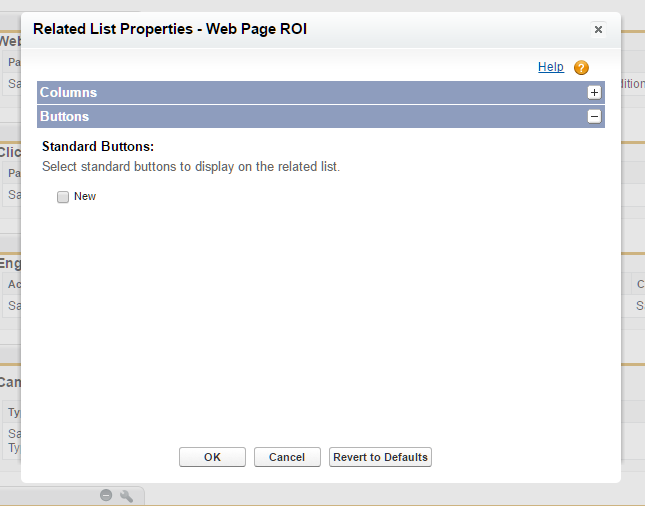Click the "Select standard buttons" description text
The height and width of the screenshot is (506, 645).
[x=191, y=166]
